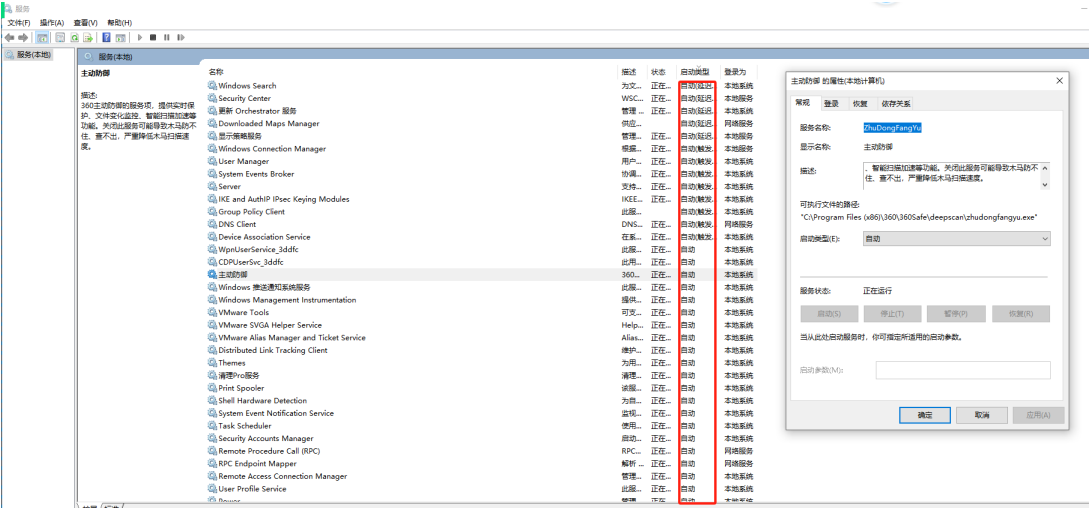Screen dimensions: 1089x508
Task: Click the 停止(T) button
Action: click(892, 314)
